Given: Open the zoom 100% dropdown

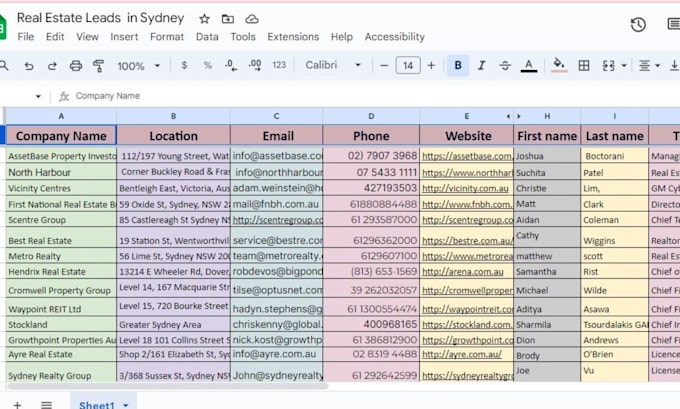Looking at the screenshot, I should 137,66.
